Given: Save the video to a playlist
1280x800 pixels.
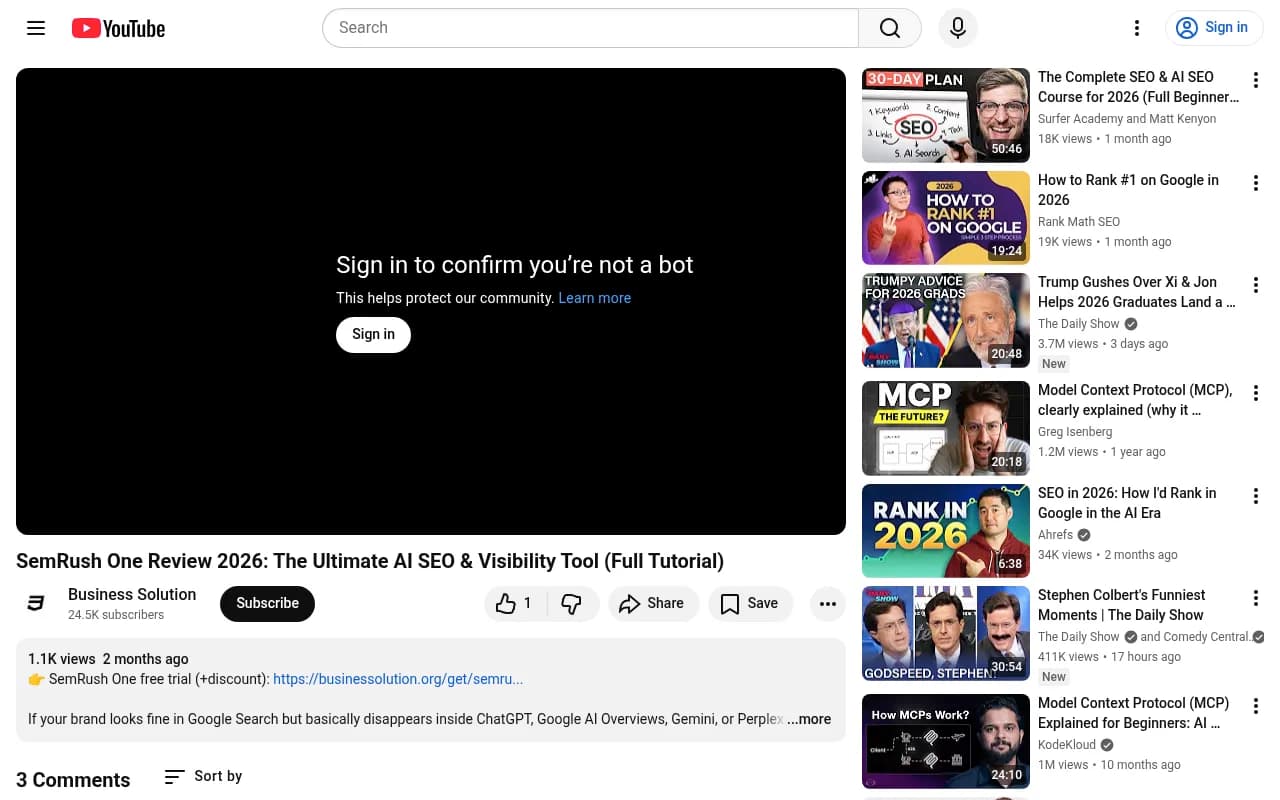Looking at the screenshot, I should pos(750,603).
